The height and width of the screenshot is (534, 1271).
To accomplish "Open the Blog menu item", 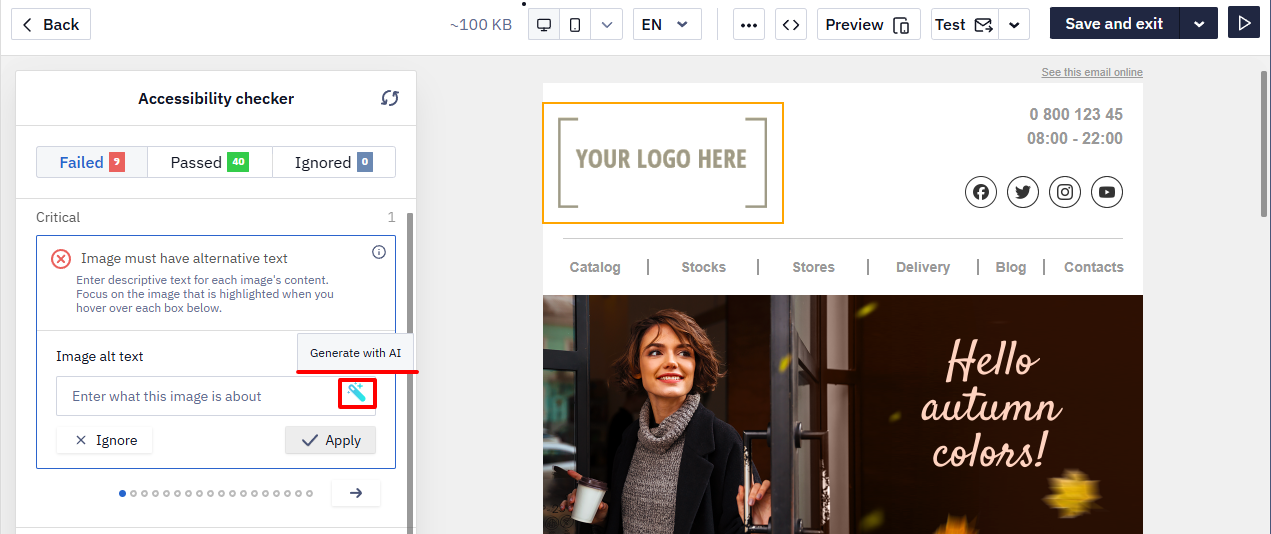I will (1011, 267).
